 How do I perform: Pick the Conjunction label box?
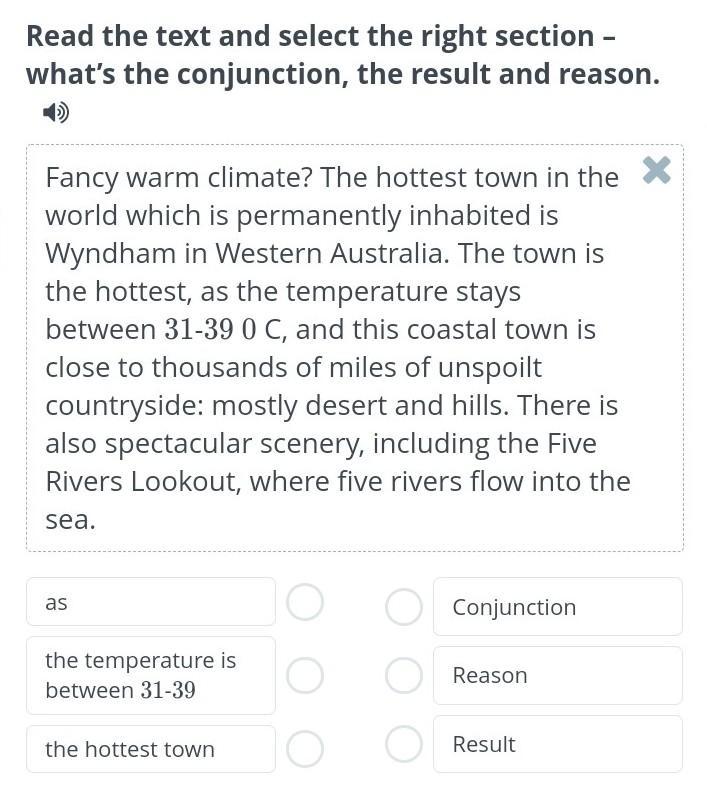[x=557, y=607]
